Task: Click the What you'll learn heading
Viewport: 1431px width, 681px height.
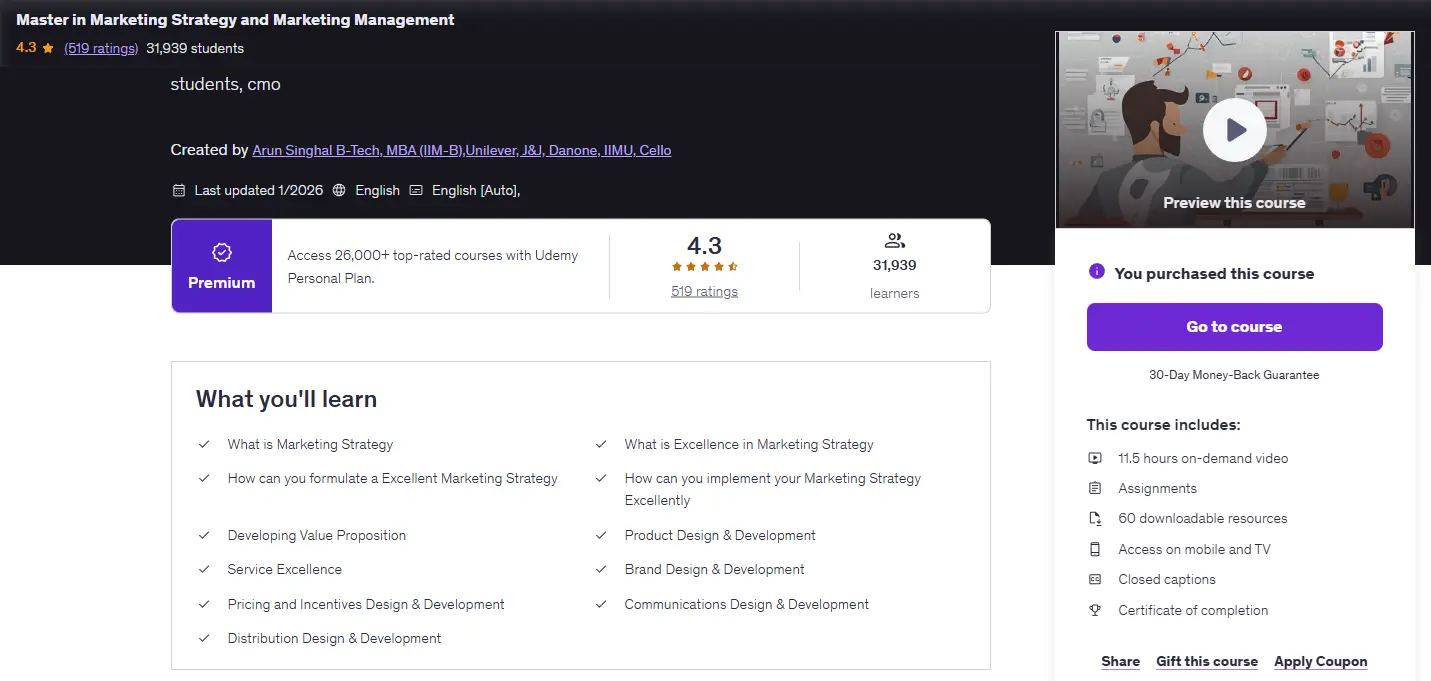Action: 286,399
